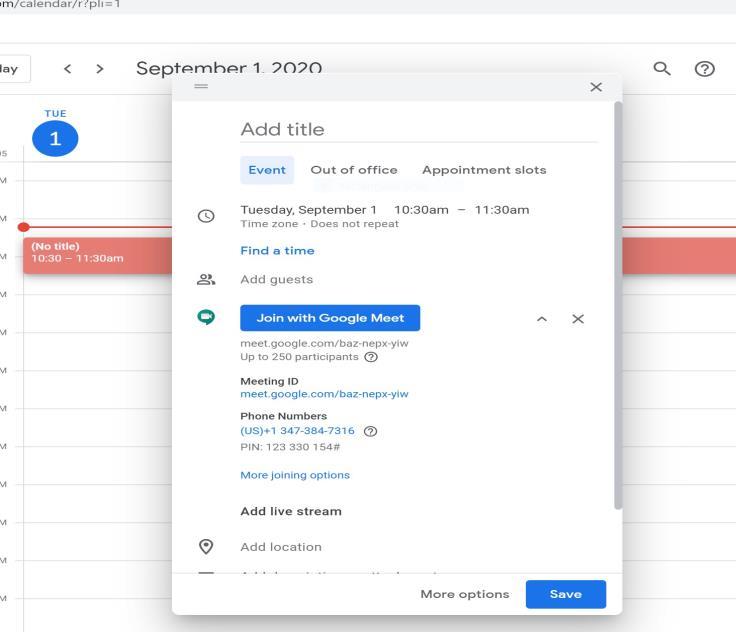Click the Time zone option
The image size is (736, 632).
click(x=269, y=224)
